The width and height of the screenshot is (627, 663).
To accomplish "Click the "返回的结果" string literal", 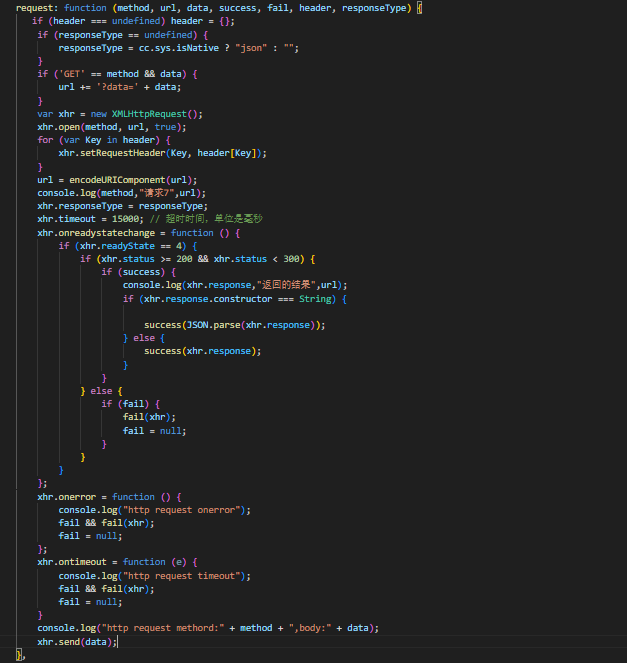I will coord(286,285).
